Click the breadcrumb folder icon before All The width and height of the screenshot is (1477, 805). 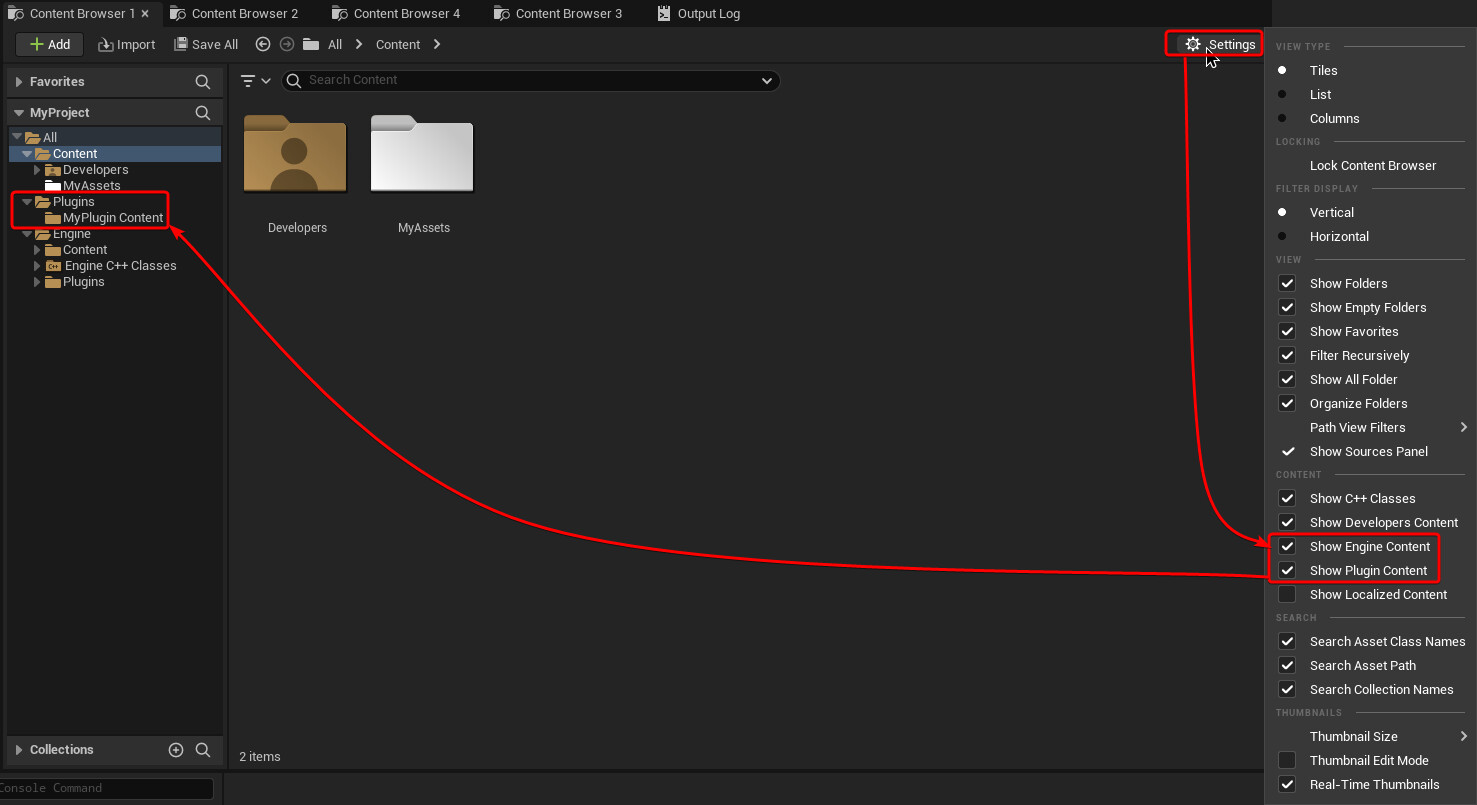(x=311, y=44)
